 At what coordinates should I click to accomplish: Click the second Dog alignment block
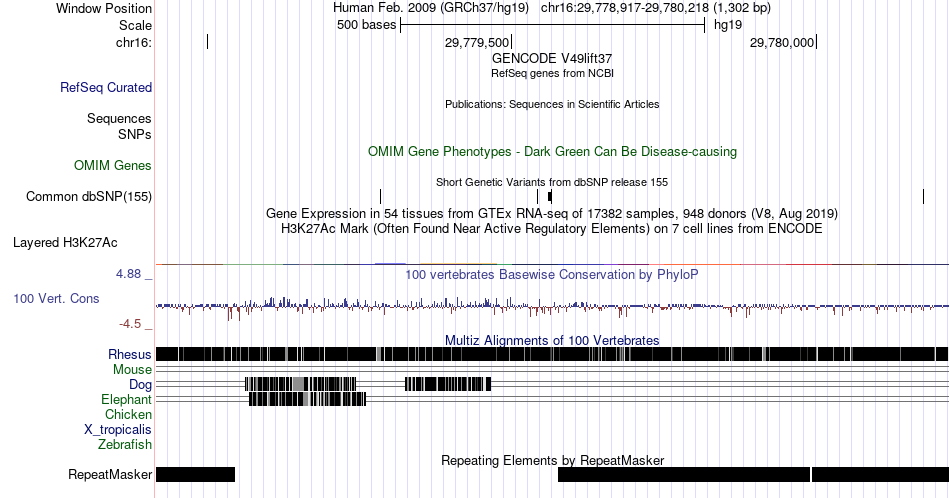coord(448,384)
